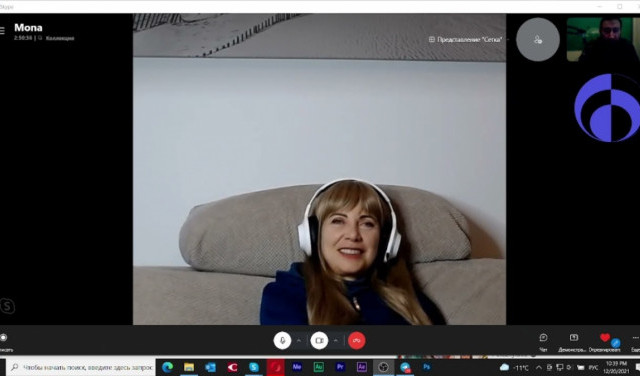Viewport: 640px width, 376px height.
Task: Expand camera options chevron
Action: (336, 340)
